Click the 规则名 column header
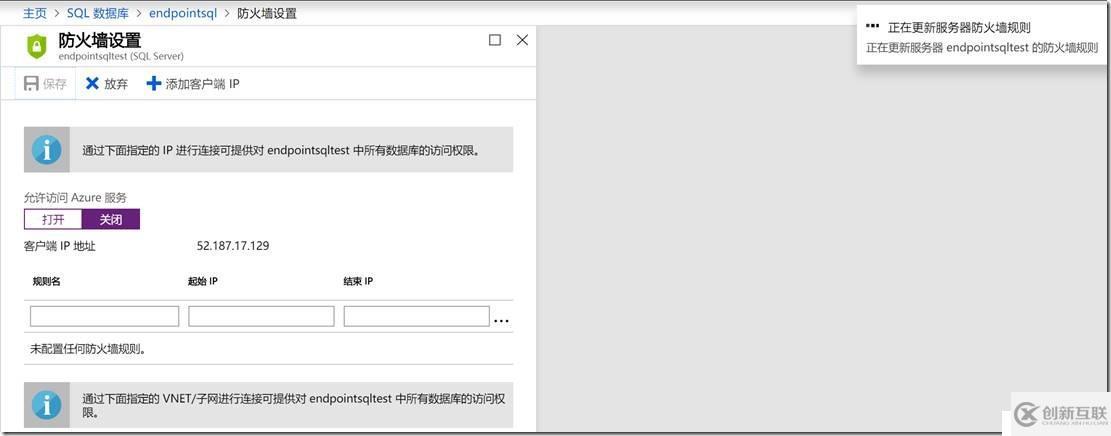 [x=46, y=281]
